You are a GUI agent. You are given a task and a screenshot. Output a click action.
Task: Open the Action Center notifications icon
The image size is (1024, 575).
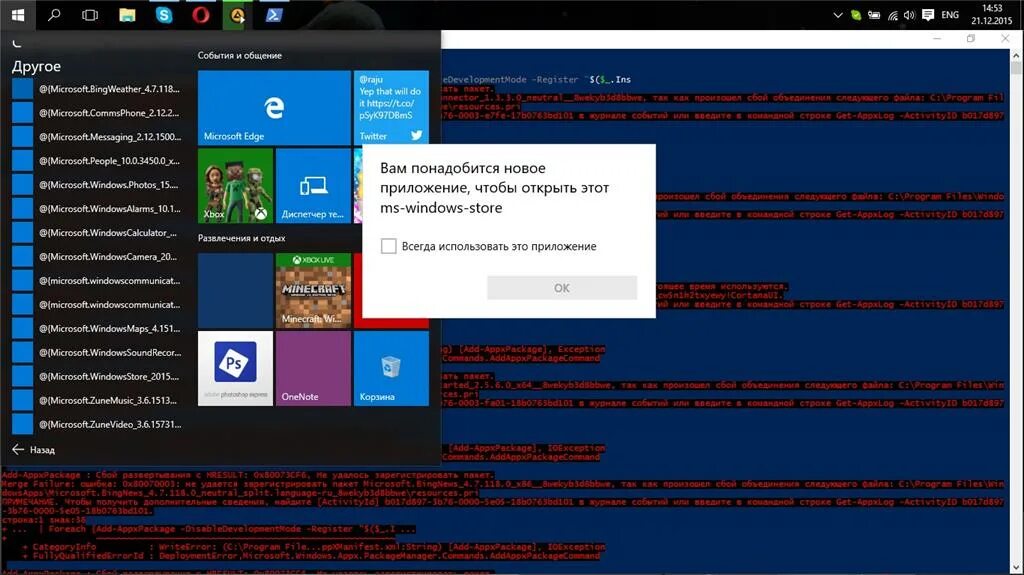[928, 15]
